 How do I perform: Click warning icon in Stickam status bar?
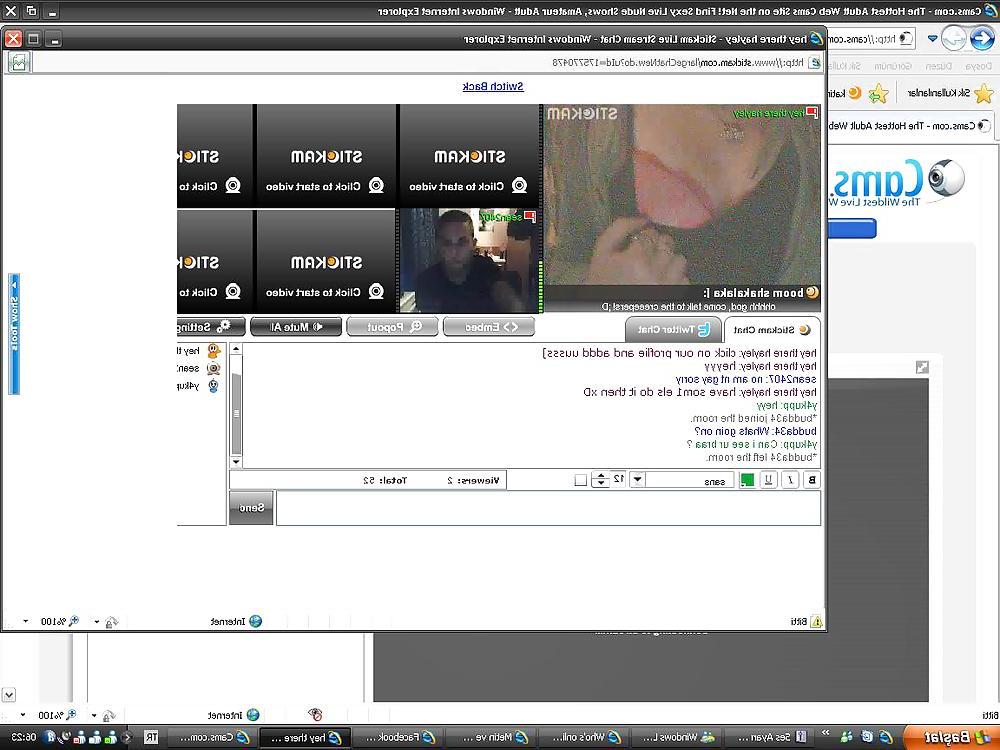816,621
